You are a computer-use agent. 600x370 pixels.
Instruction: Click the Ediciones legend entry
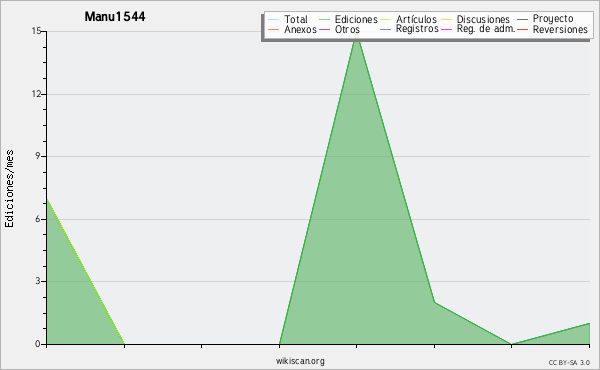348,19
